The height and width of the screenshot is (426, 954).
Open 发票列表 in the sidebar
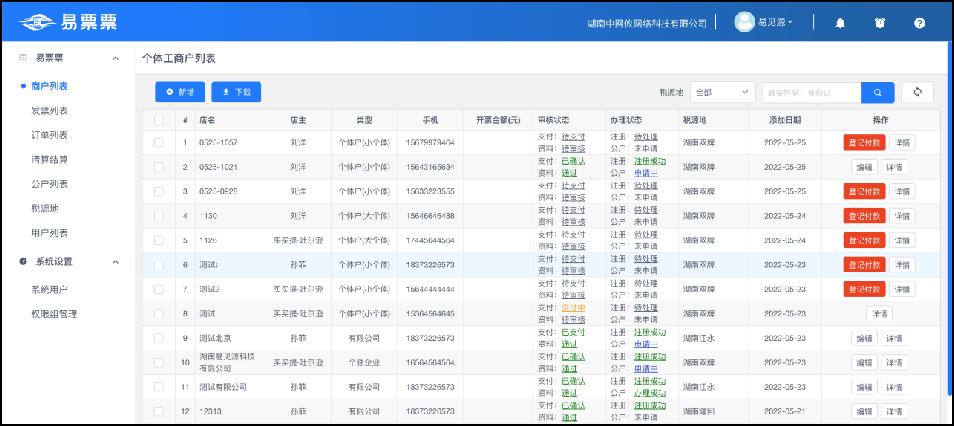tap(49, 111)
